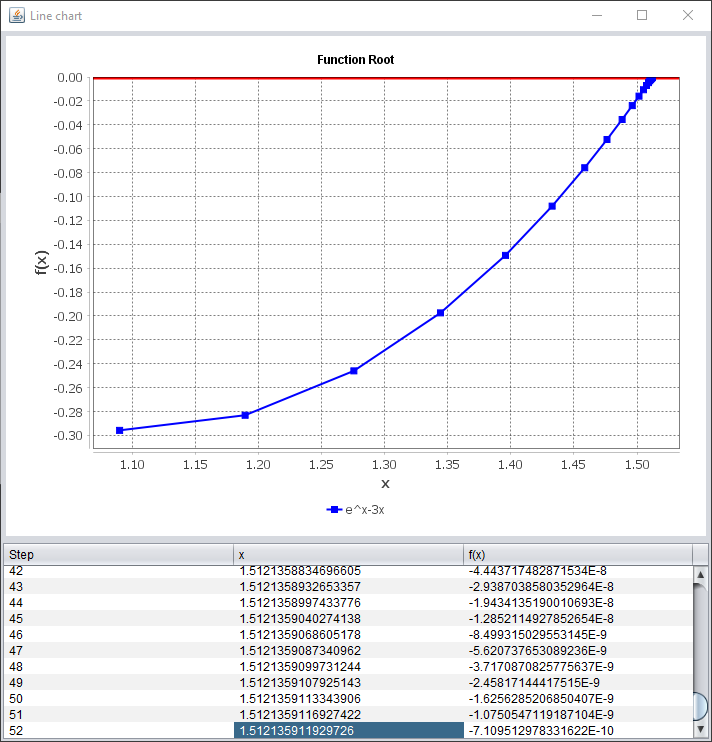Click the chart data point at f(x) about -0.052

point(607,139)
